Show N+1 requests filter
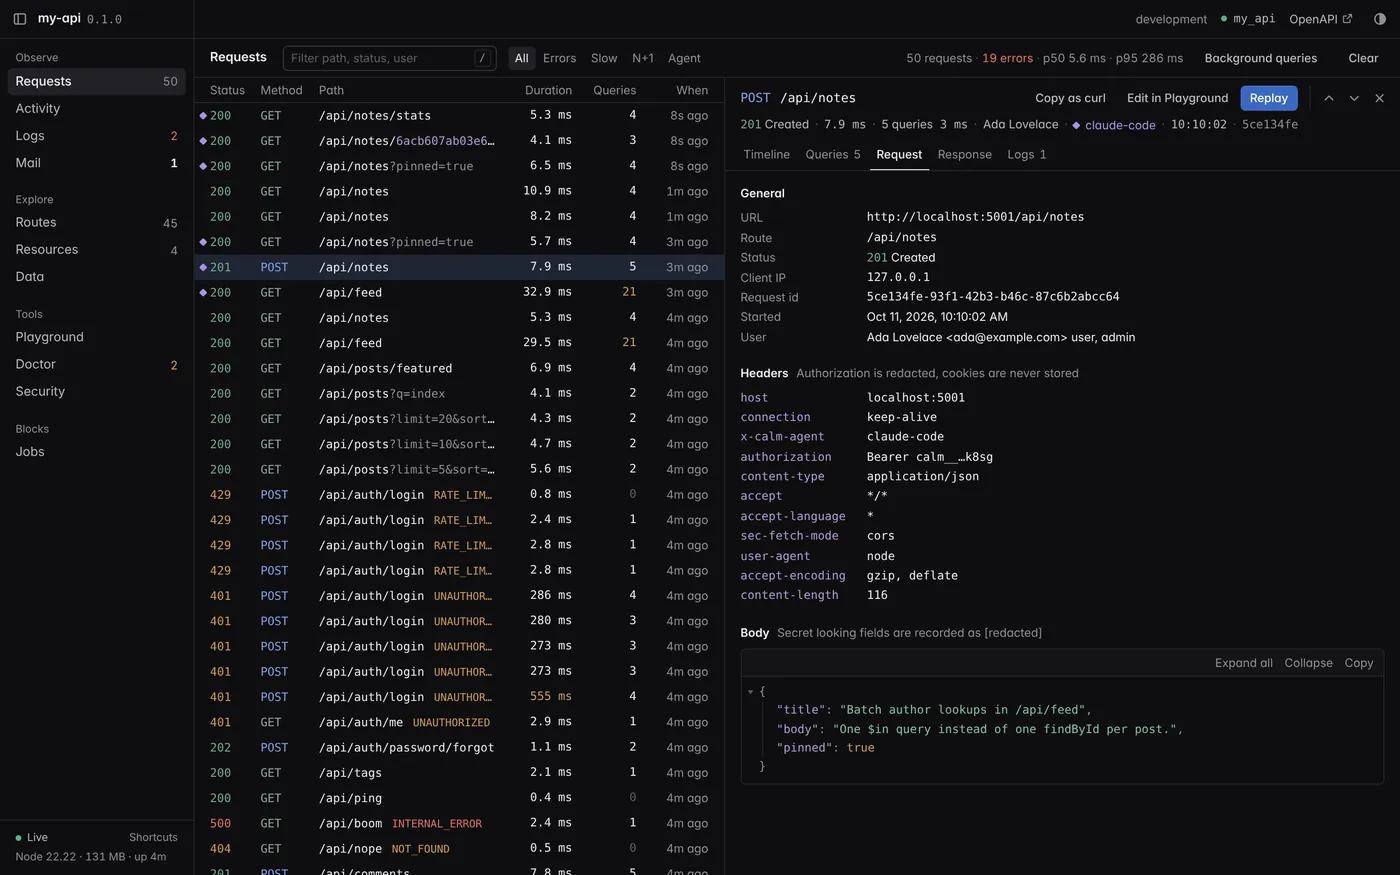The width and height of the screenshot is (1400, 875). pos(643,58)
